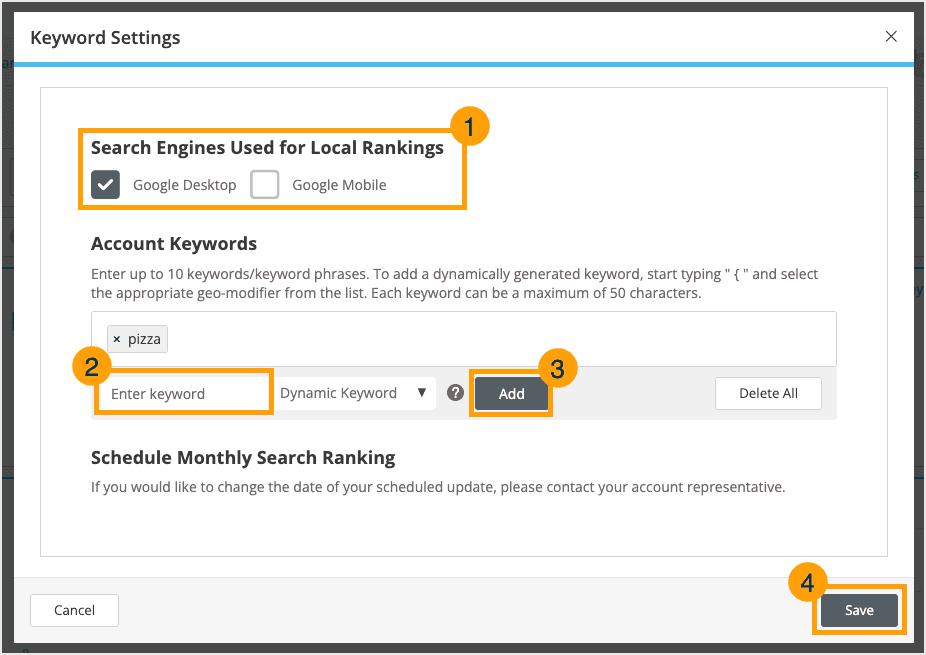Click the orange callout badge number 2

91,366
